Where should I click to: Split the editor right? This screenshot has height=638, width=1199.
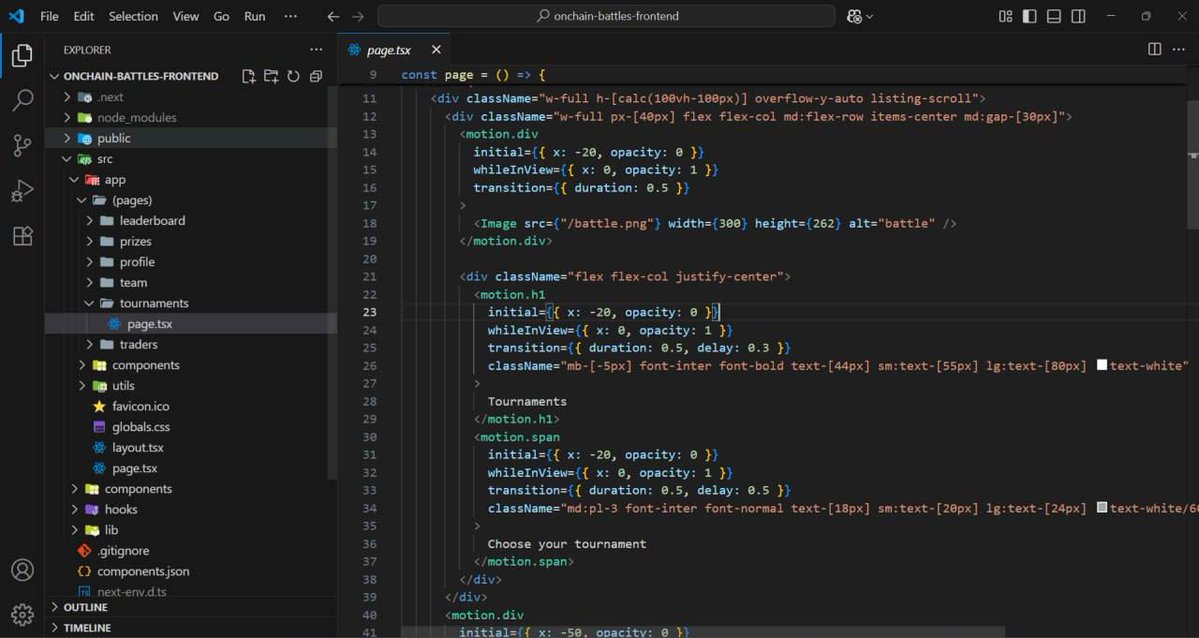(1155, 49)
